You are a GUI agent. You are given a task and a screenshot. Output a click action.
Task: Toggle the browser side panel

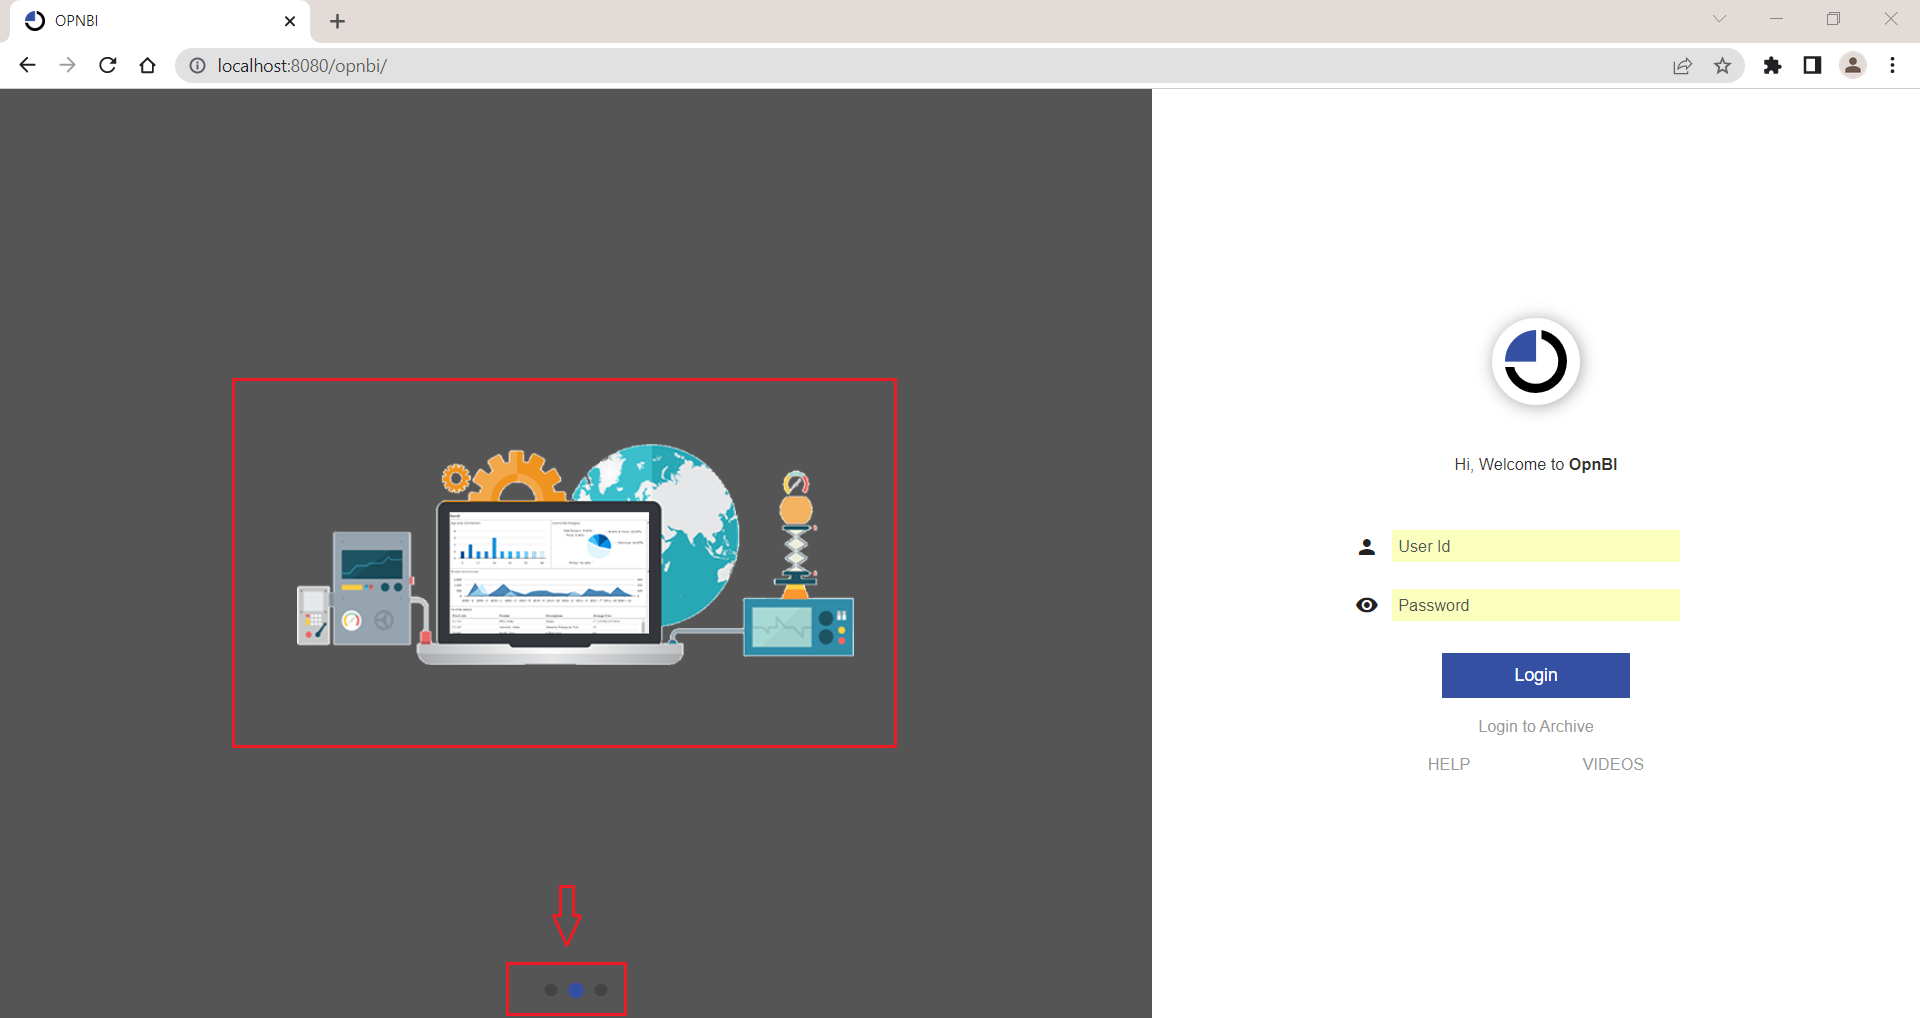(x=1812, y=65)
